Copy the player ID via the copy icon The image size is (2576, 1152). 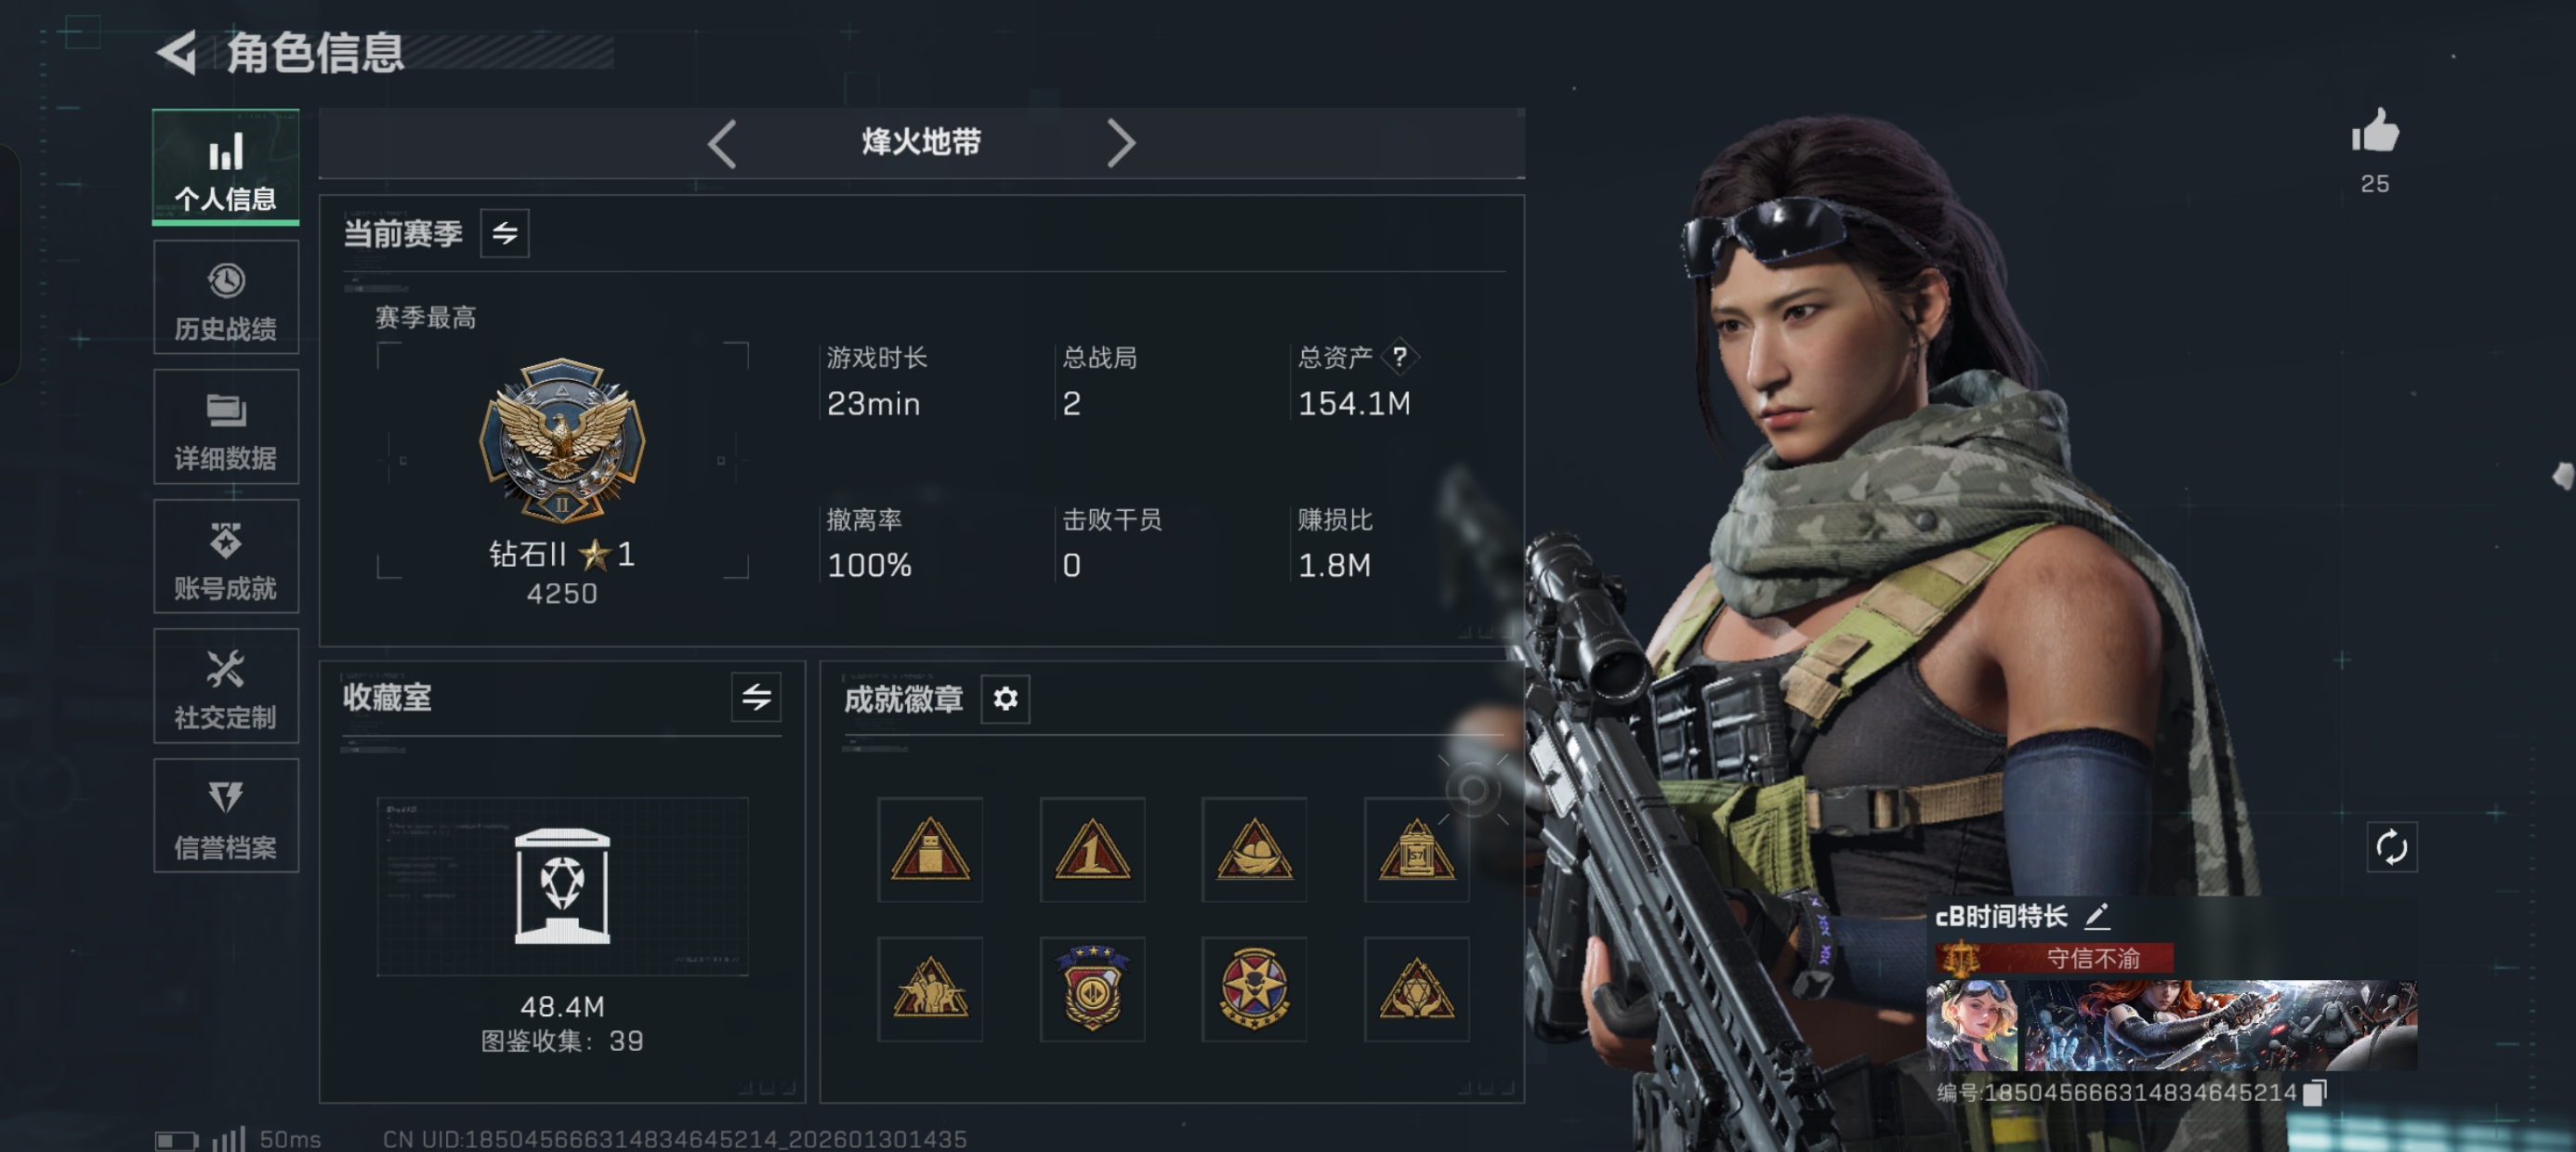pos(2314,1092)
